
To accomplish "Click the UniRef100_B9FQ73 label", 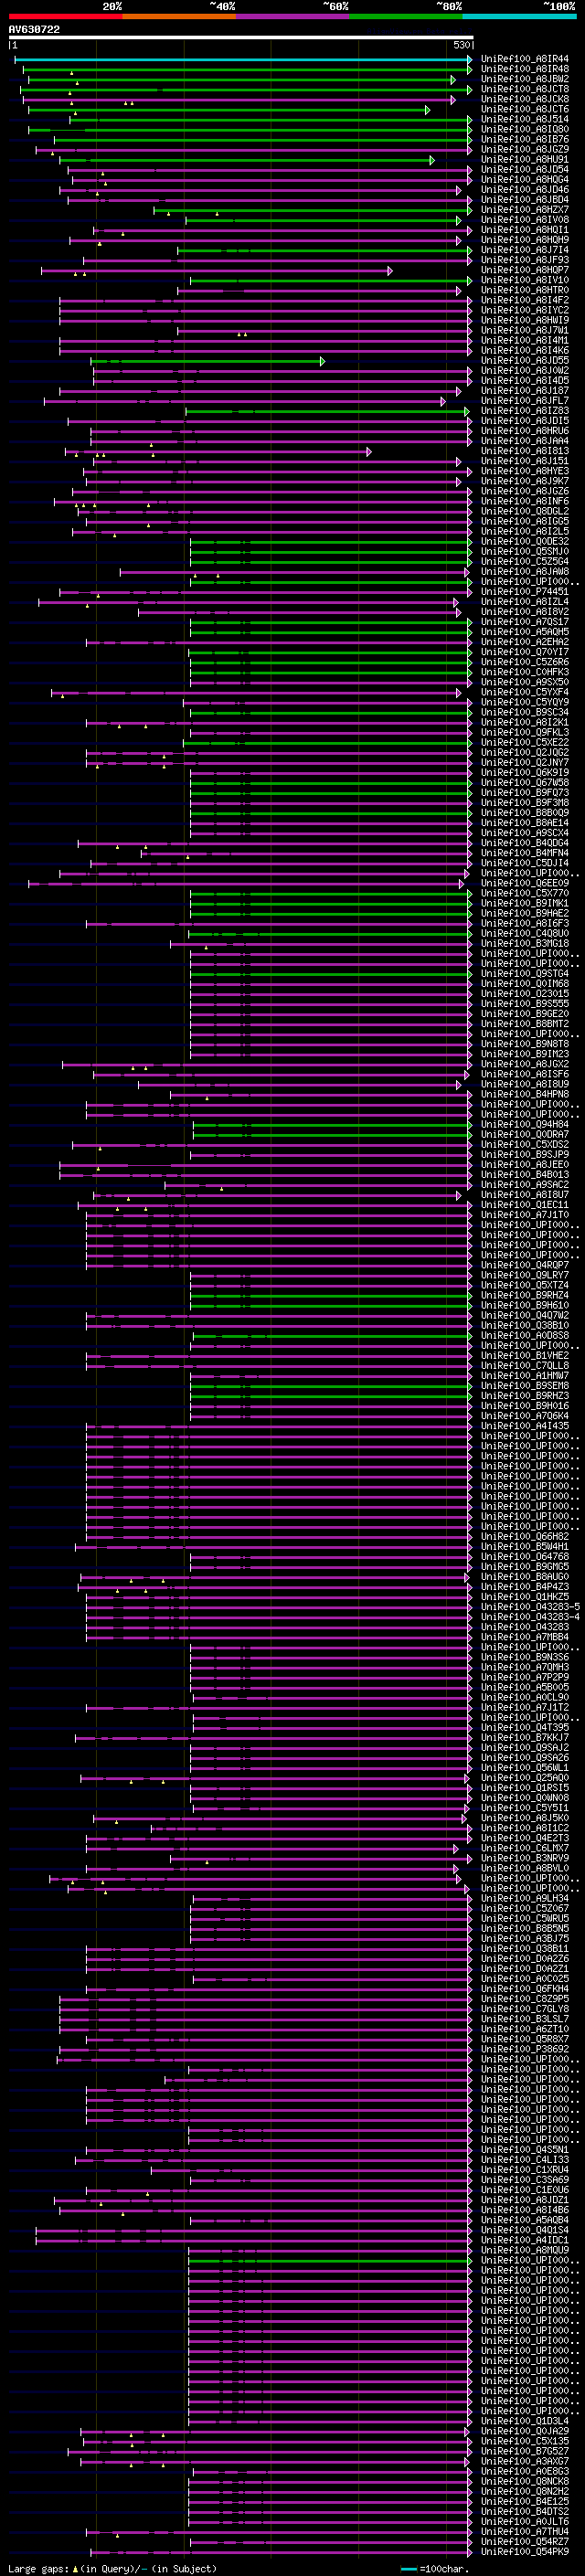I will point(525,793).
